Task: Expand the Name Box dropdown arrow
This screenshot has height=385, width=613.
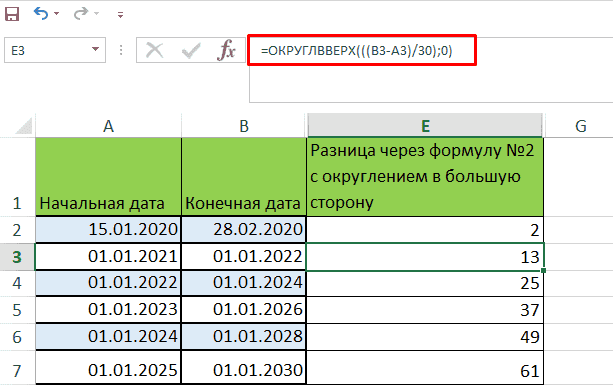Action: pyautogui.click(x=95, y=49)
